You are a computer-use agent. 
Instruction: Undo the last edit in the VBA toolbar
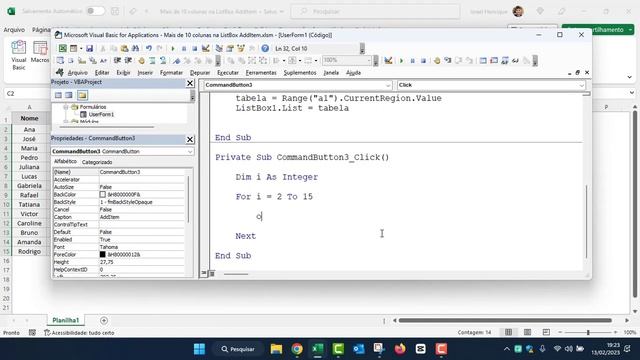point(149,49)
